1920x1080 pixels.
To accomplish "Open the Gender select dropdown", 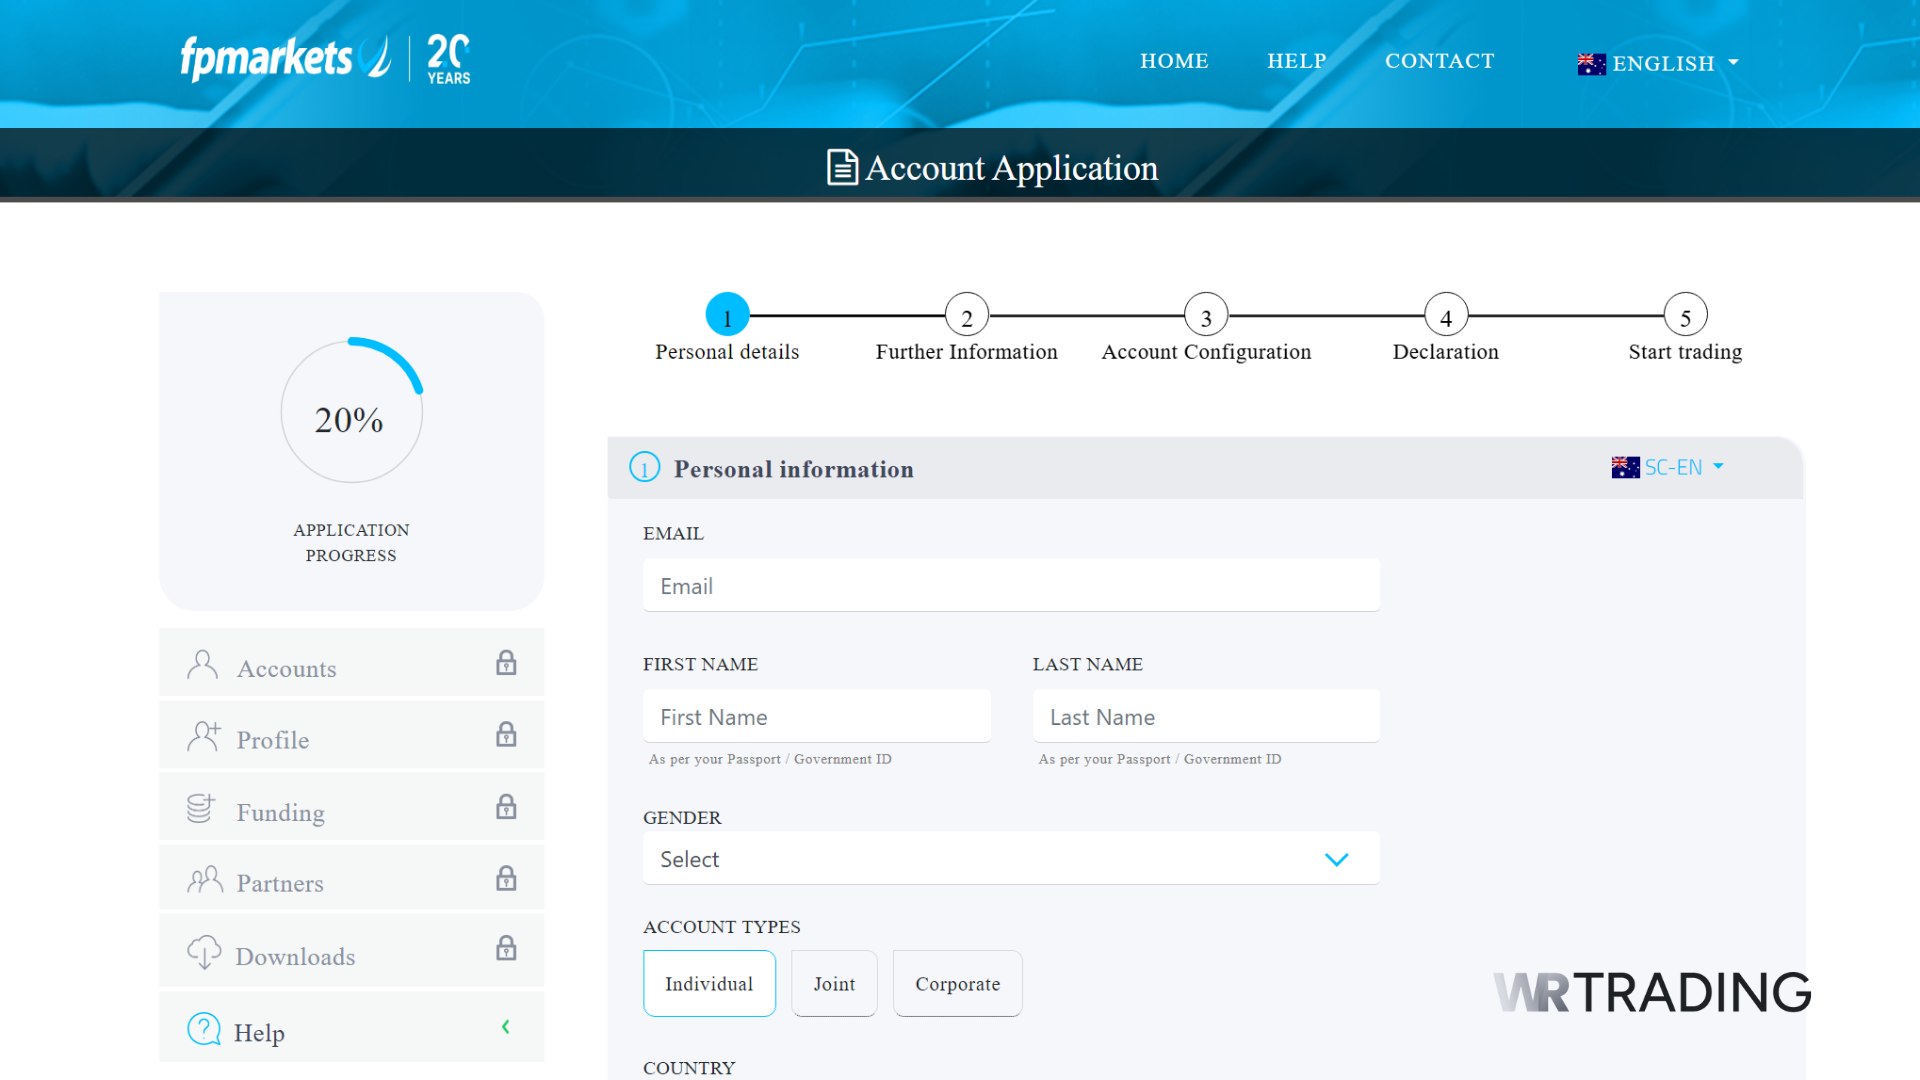I will click(x=1010, y=859).
